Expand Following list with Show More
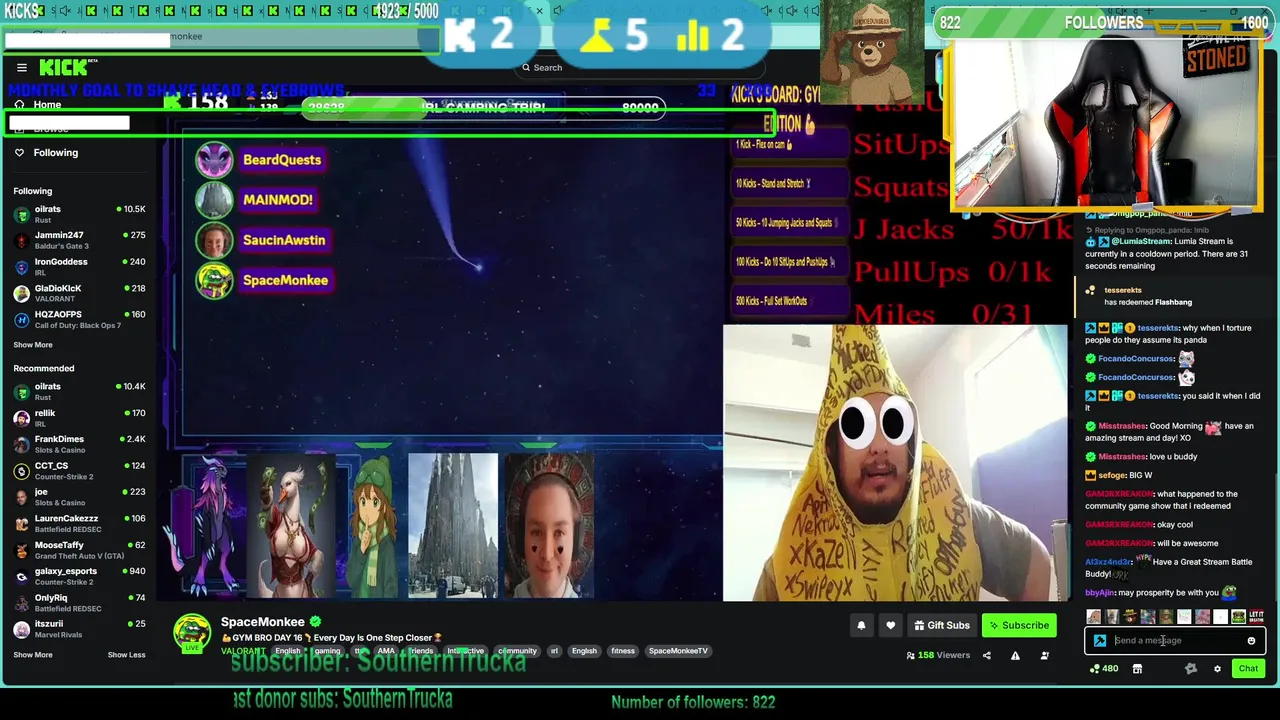This screenshot has height=720, width=1280. coord(33,345)
